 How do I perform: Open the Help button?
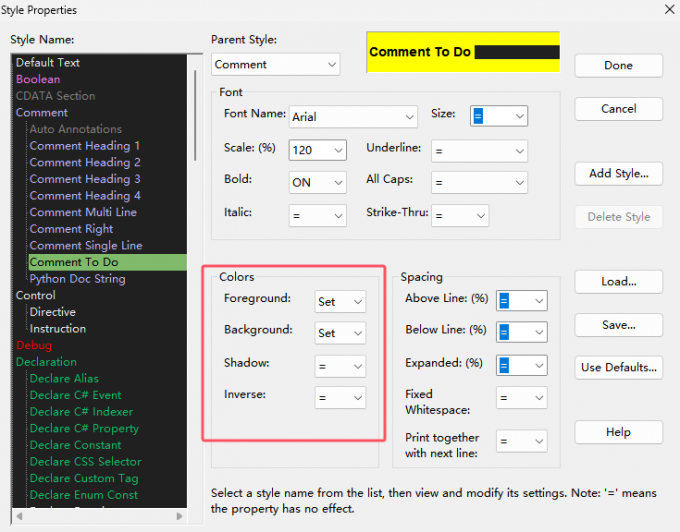click(x=618, y=432)
